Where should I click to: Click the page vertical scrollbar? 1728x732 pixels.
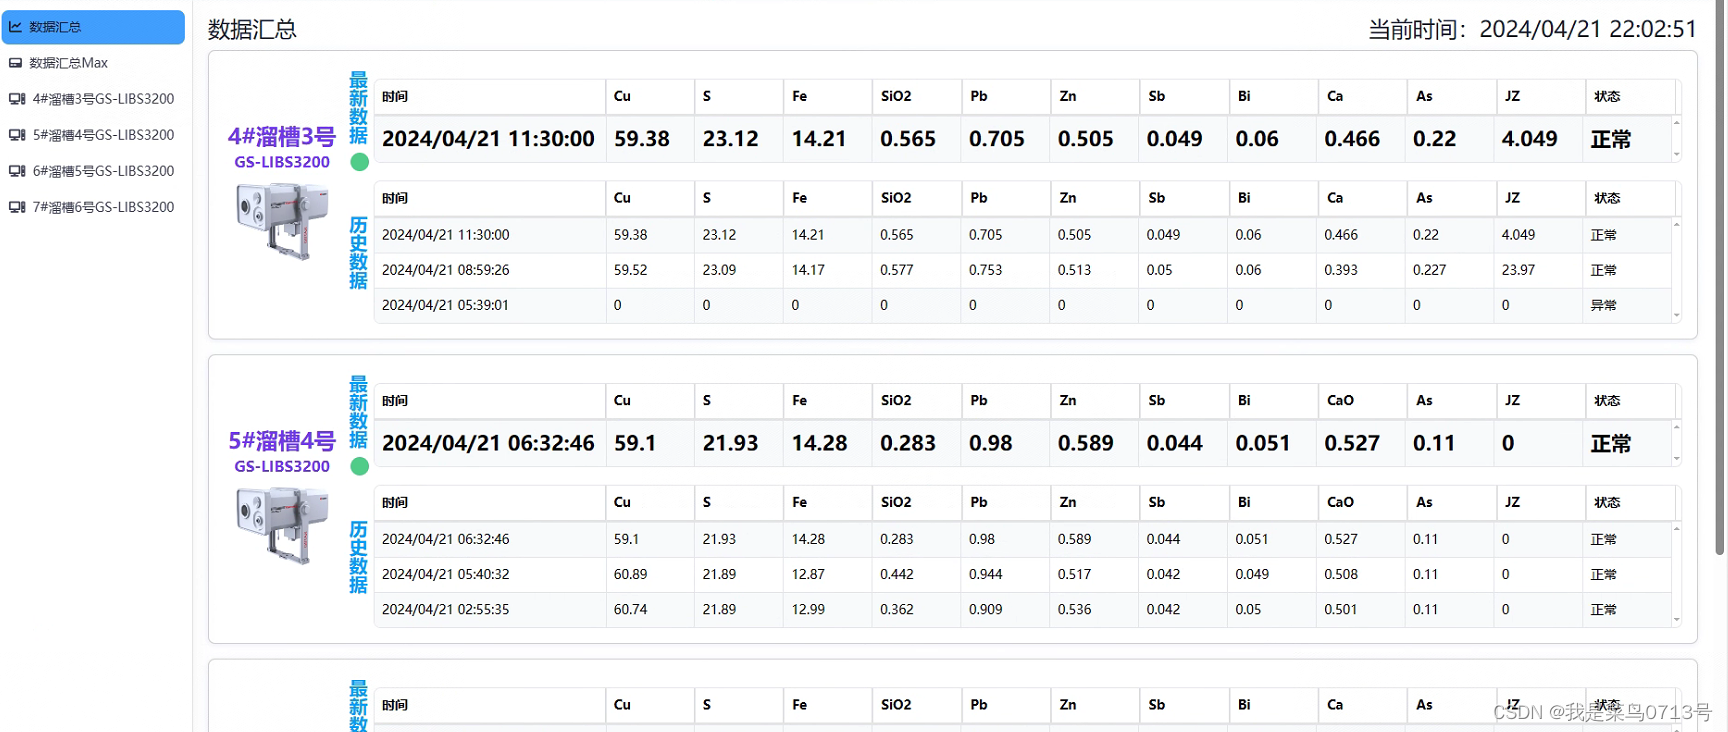coord(1719,280)
